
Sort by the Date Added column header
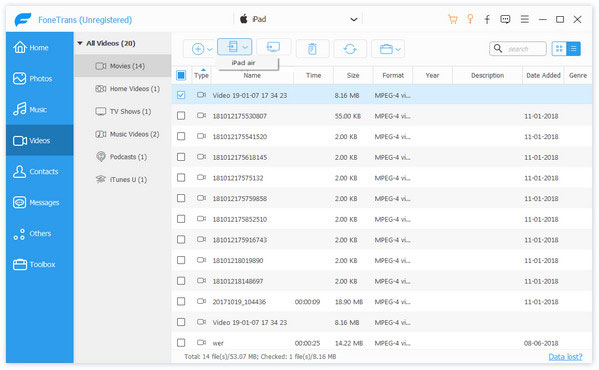543,75
